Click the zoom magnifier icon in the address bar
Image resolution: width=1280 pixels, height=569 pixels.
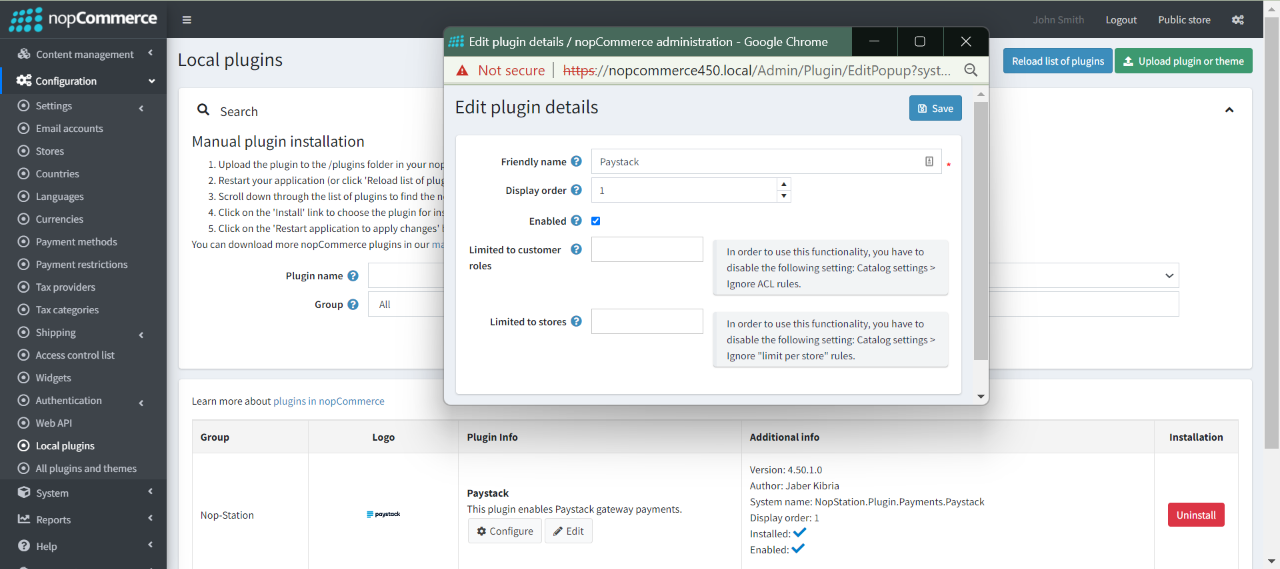click(971, 71)
